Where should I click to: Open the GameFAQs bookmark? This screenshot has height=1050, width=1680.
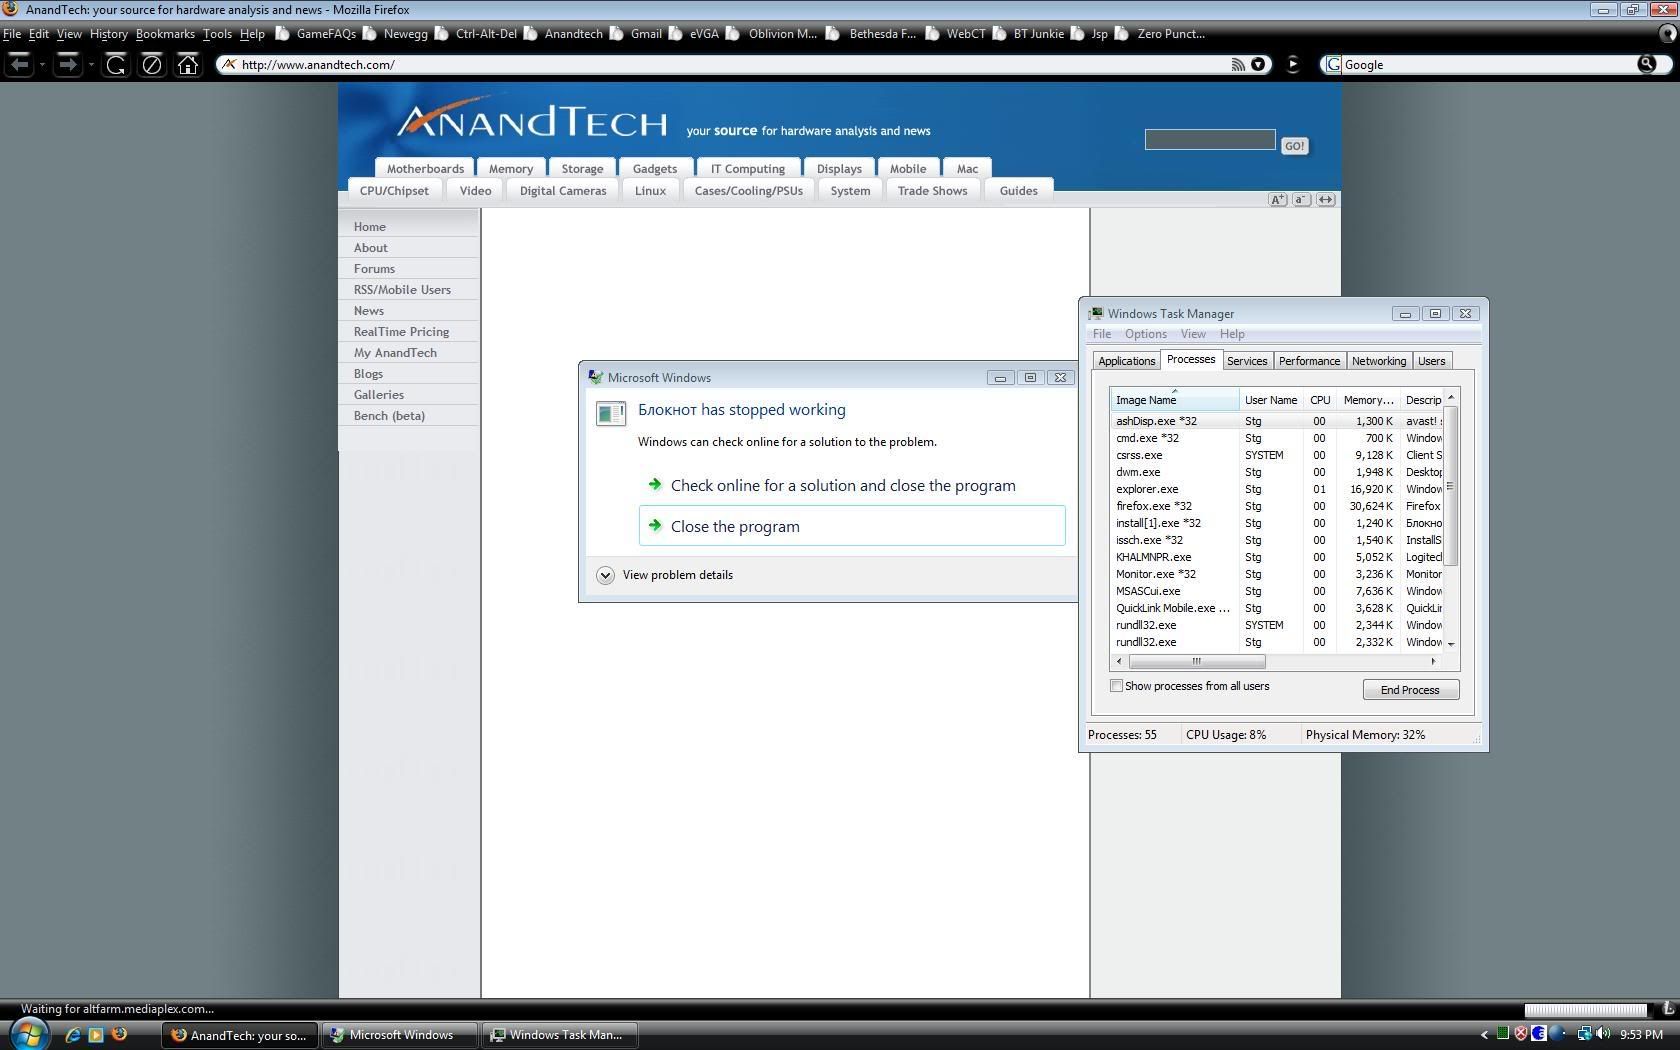tap(316, 34)
